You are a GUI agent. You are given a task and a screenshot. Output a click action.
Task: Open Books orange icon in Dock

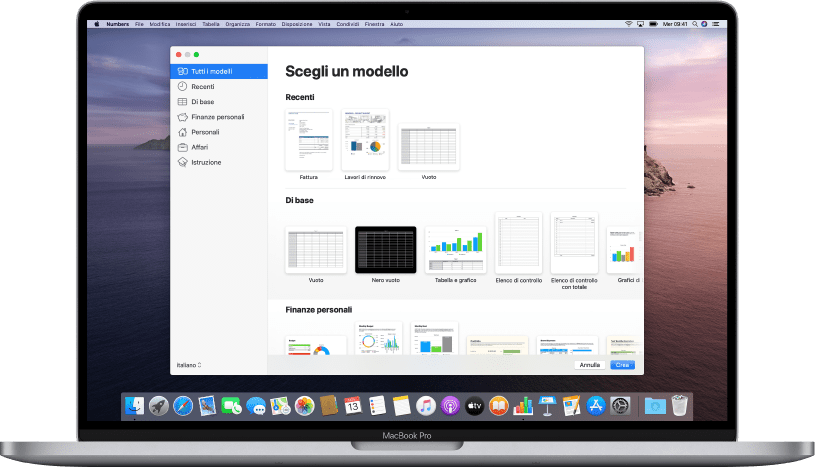click(499, 405)
